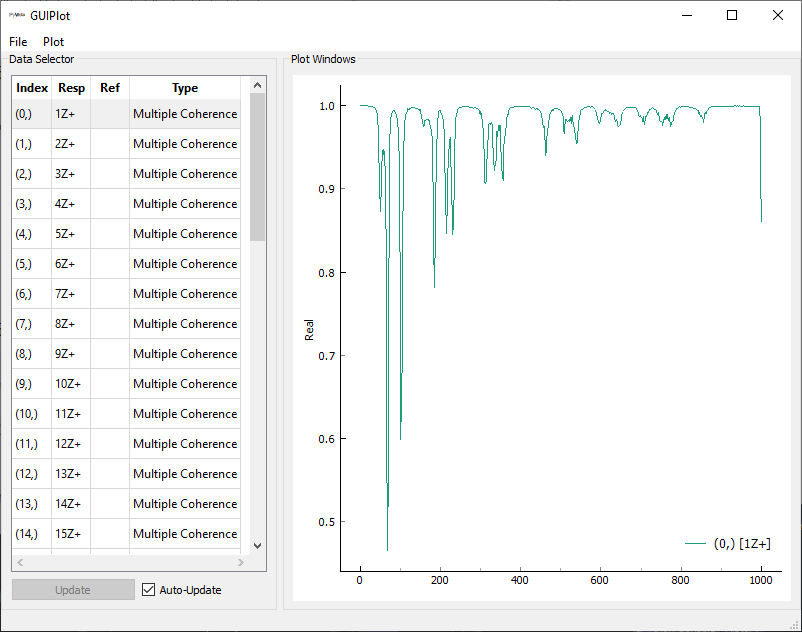Click vertical scrollbar thumb in Data Selector
This screenshot has width=802, height=632.
click(x=257, y=165)
